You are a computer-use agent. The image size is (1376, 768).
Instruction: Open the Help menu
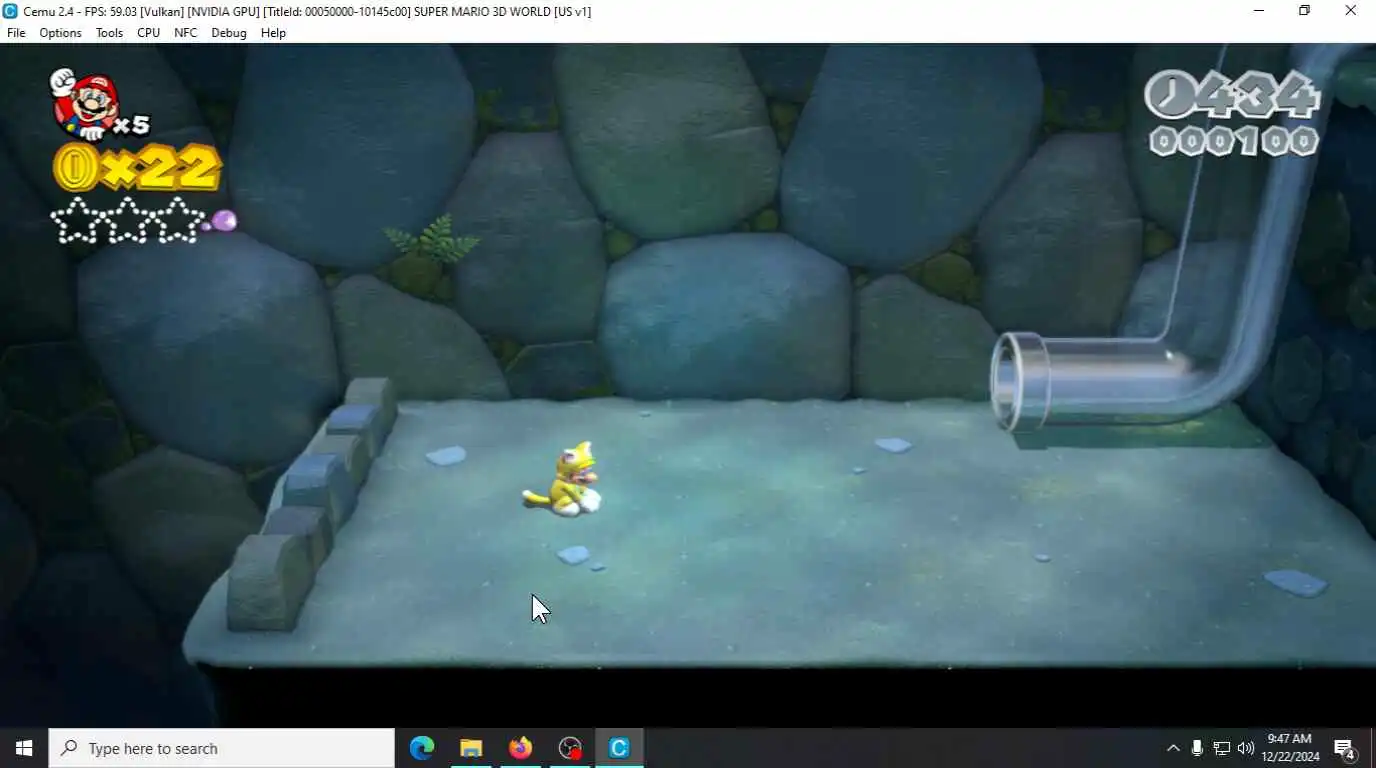tap(273, 33)
